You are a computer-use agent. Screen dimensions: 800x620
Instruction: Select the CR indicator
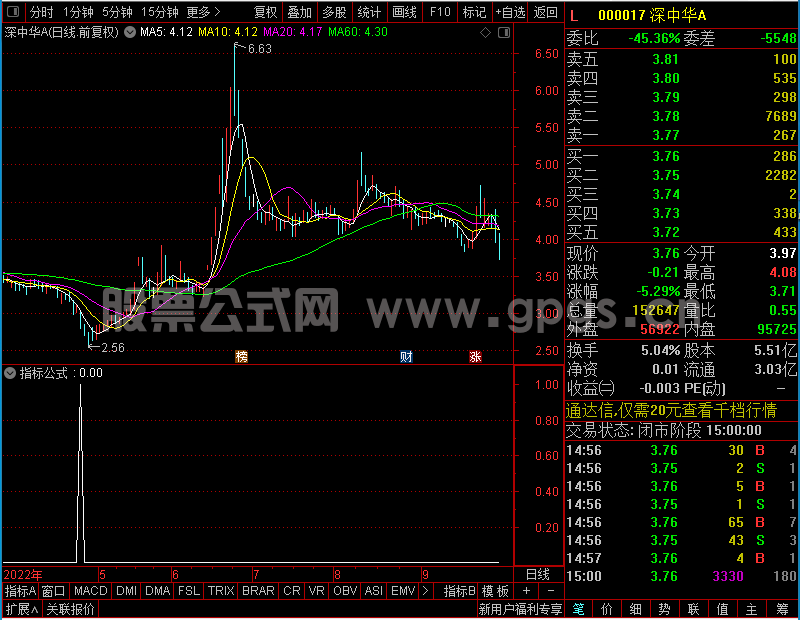[291, 591]
